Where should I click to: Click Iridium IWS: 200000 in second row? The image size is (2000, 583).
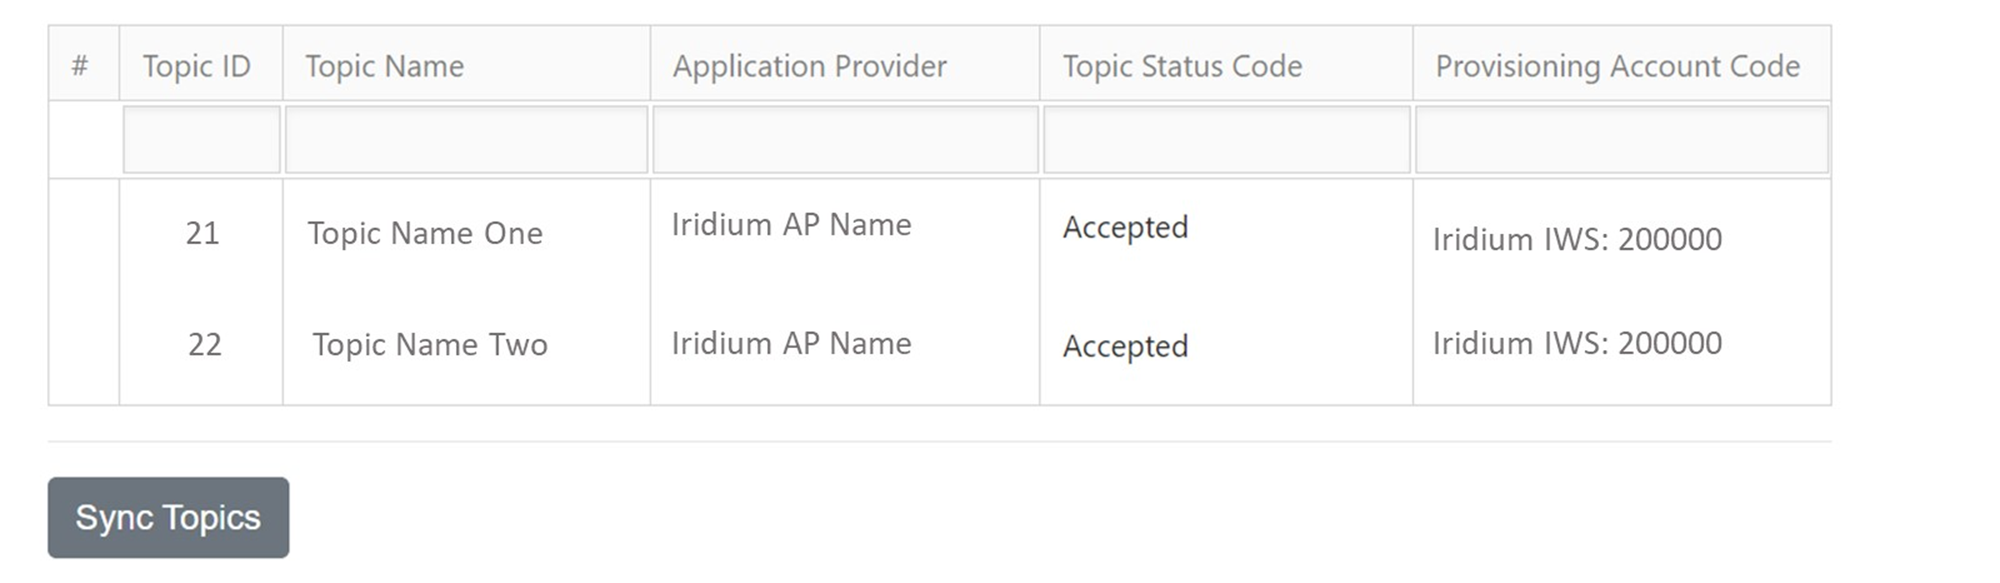[1577, 343]
